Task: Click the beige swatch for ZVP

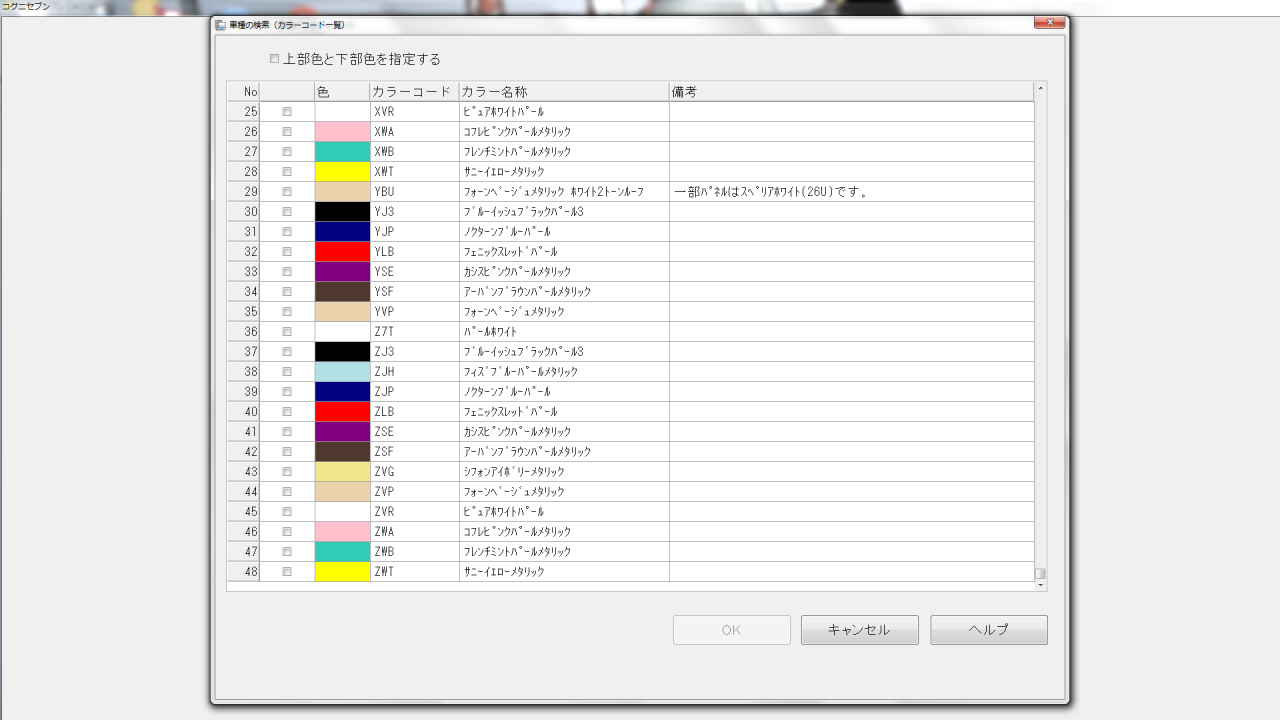Action: point(342,491)
